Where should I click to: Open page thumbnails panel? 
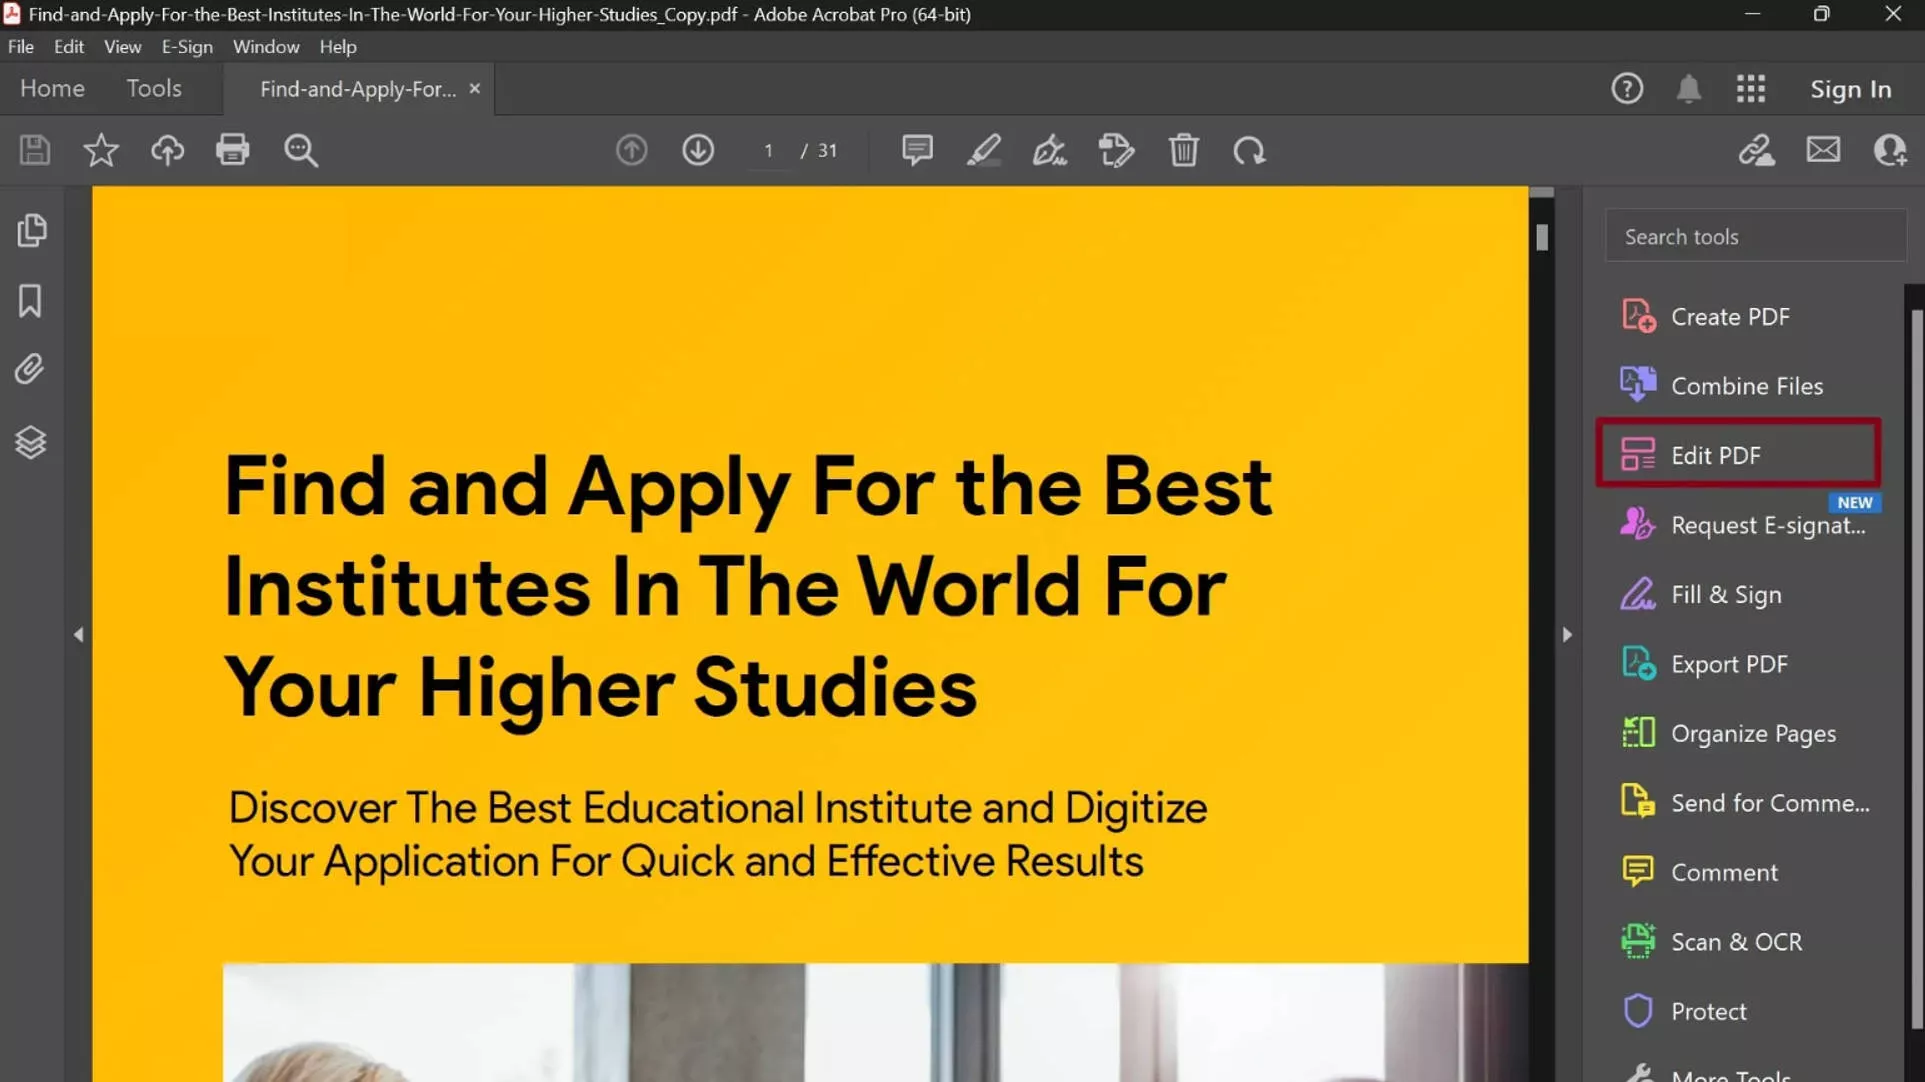coord(31,231)
